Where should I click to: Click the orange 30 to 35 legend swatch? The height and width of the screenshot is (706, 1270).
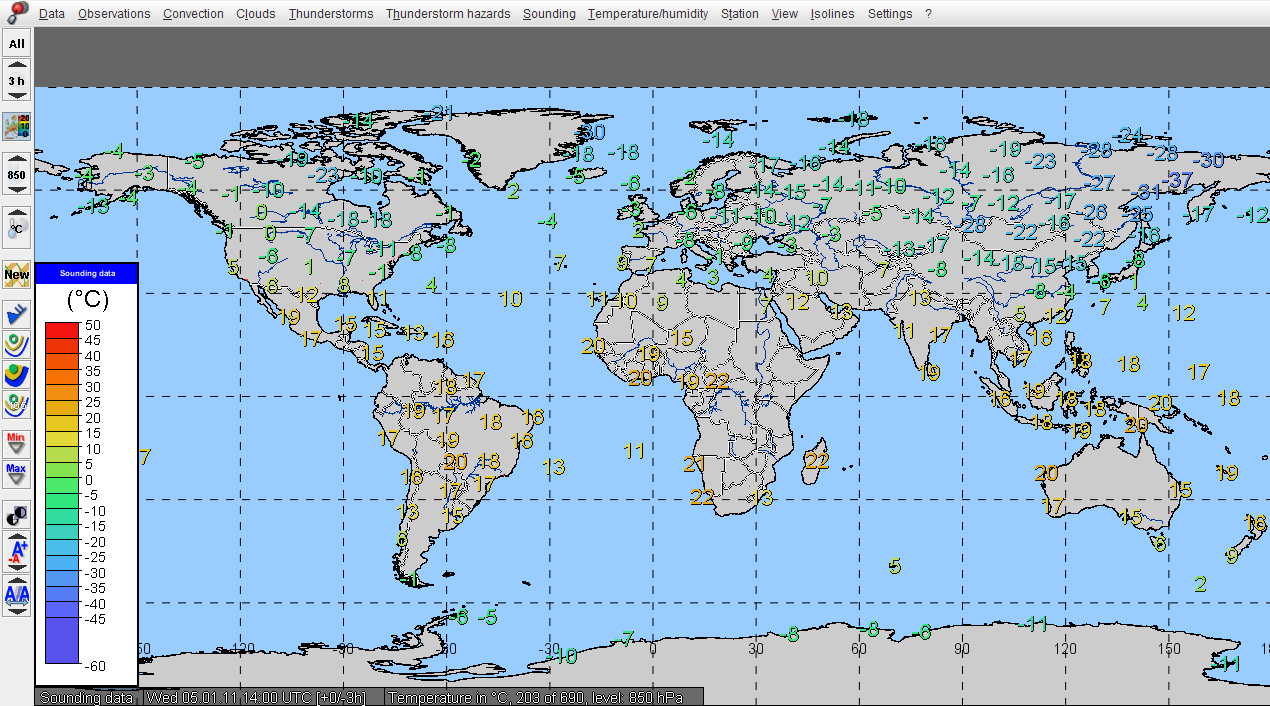coord(62,380)
